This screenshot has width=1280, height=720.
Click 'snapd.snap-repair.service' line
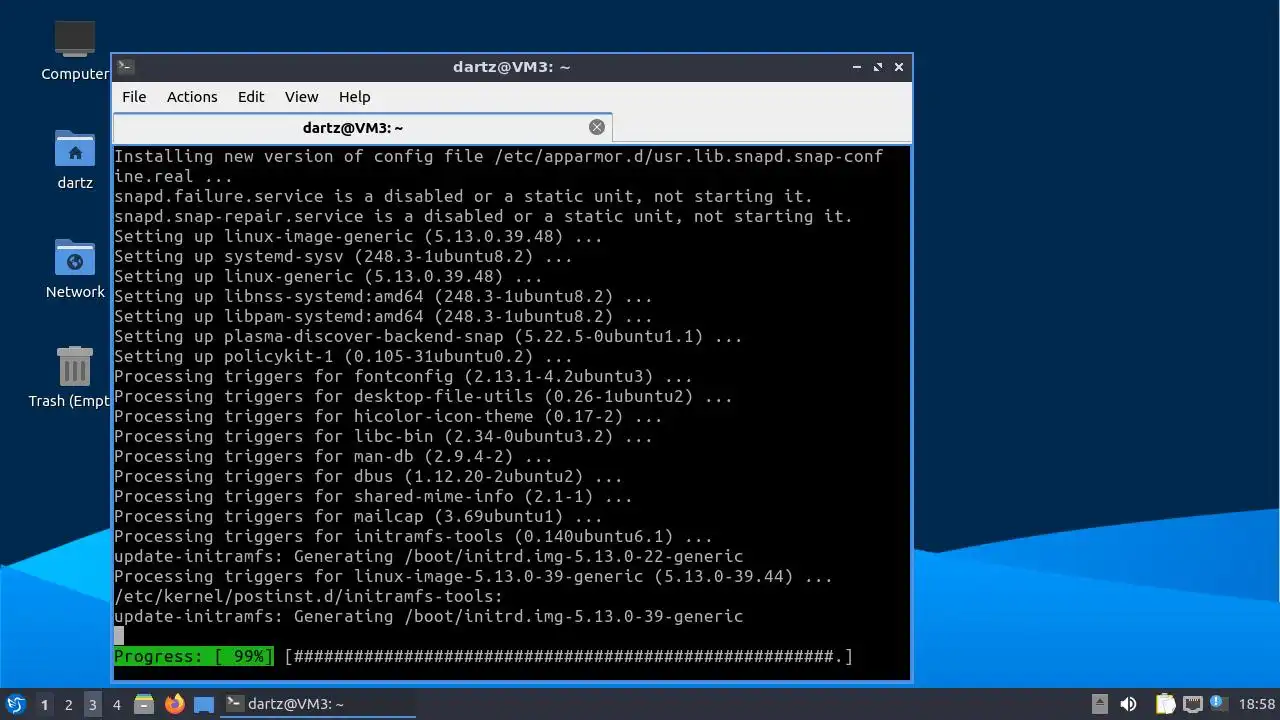pos(483,216)
